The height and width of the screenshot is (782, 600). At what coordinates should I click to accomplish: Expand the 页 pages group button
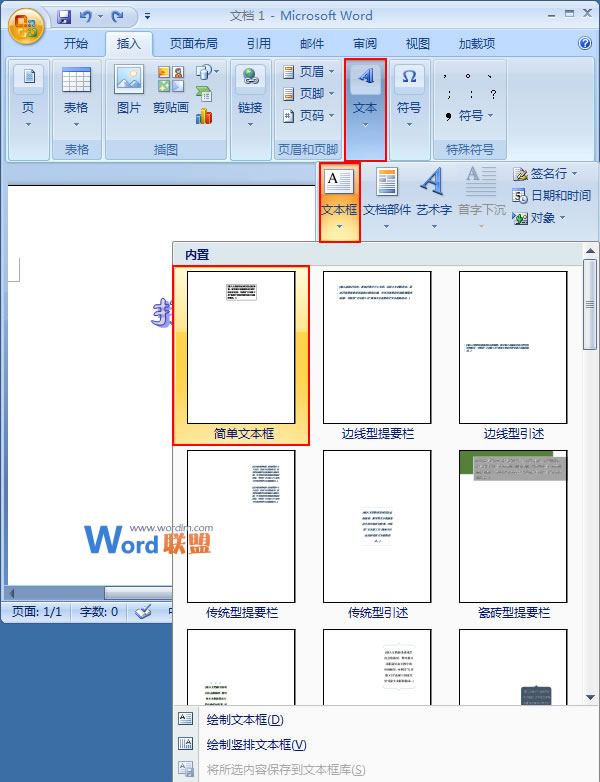click(28, 97)
